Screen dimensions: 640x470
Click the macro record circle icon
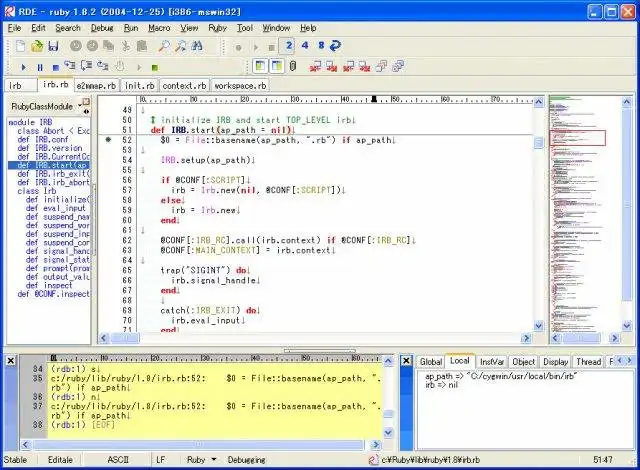tap(238, 48)
